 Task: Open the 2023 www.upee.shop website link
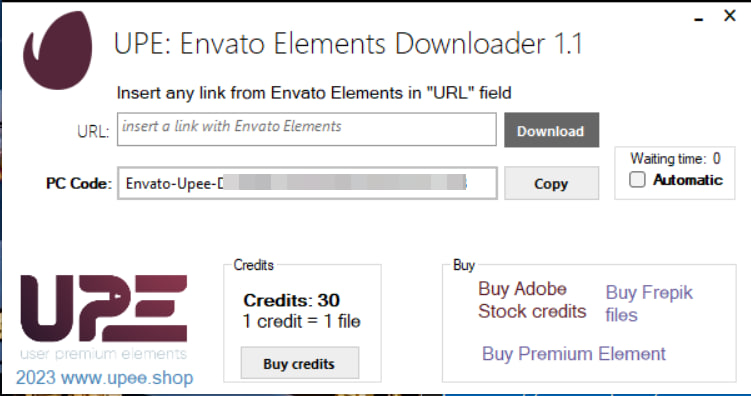(104, 377)
